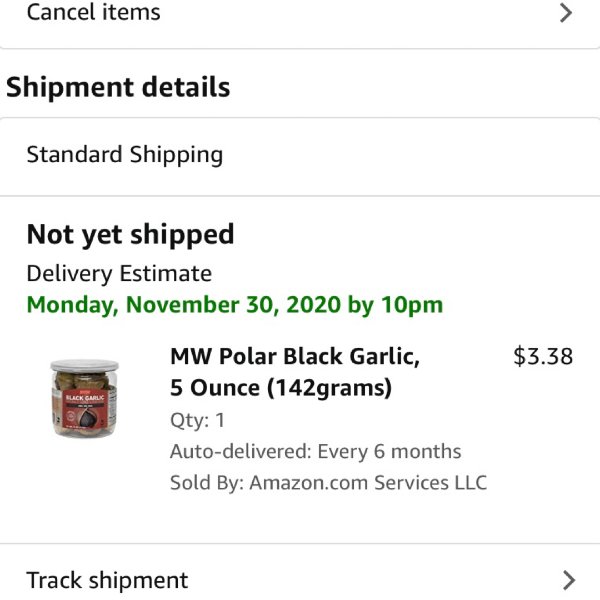Click the Standard Shipping row

tap(300, 157)
